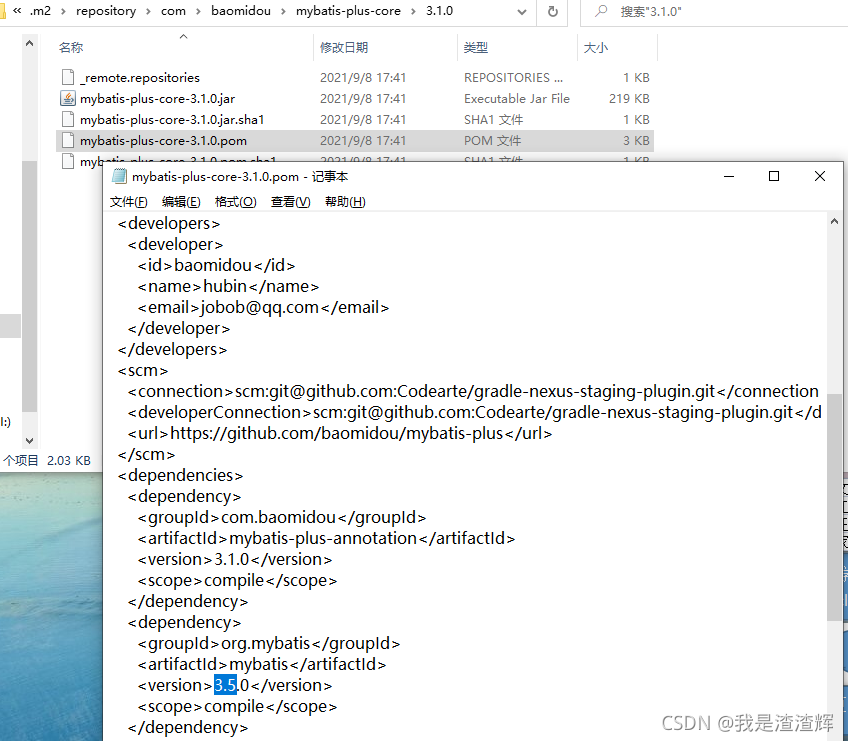Sort files by 修改日期 column header
Viewport: 848px width, 741px height.
click(x=385, y=48)
